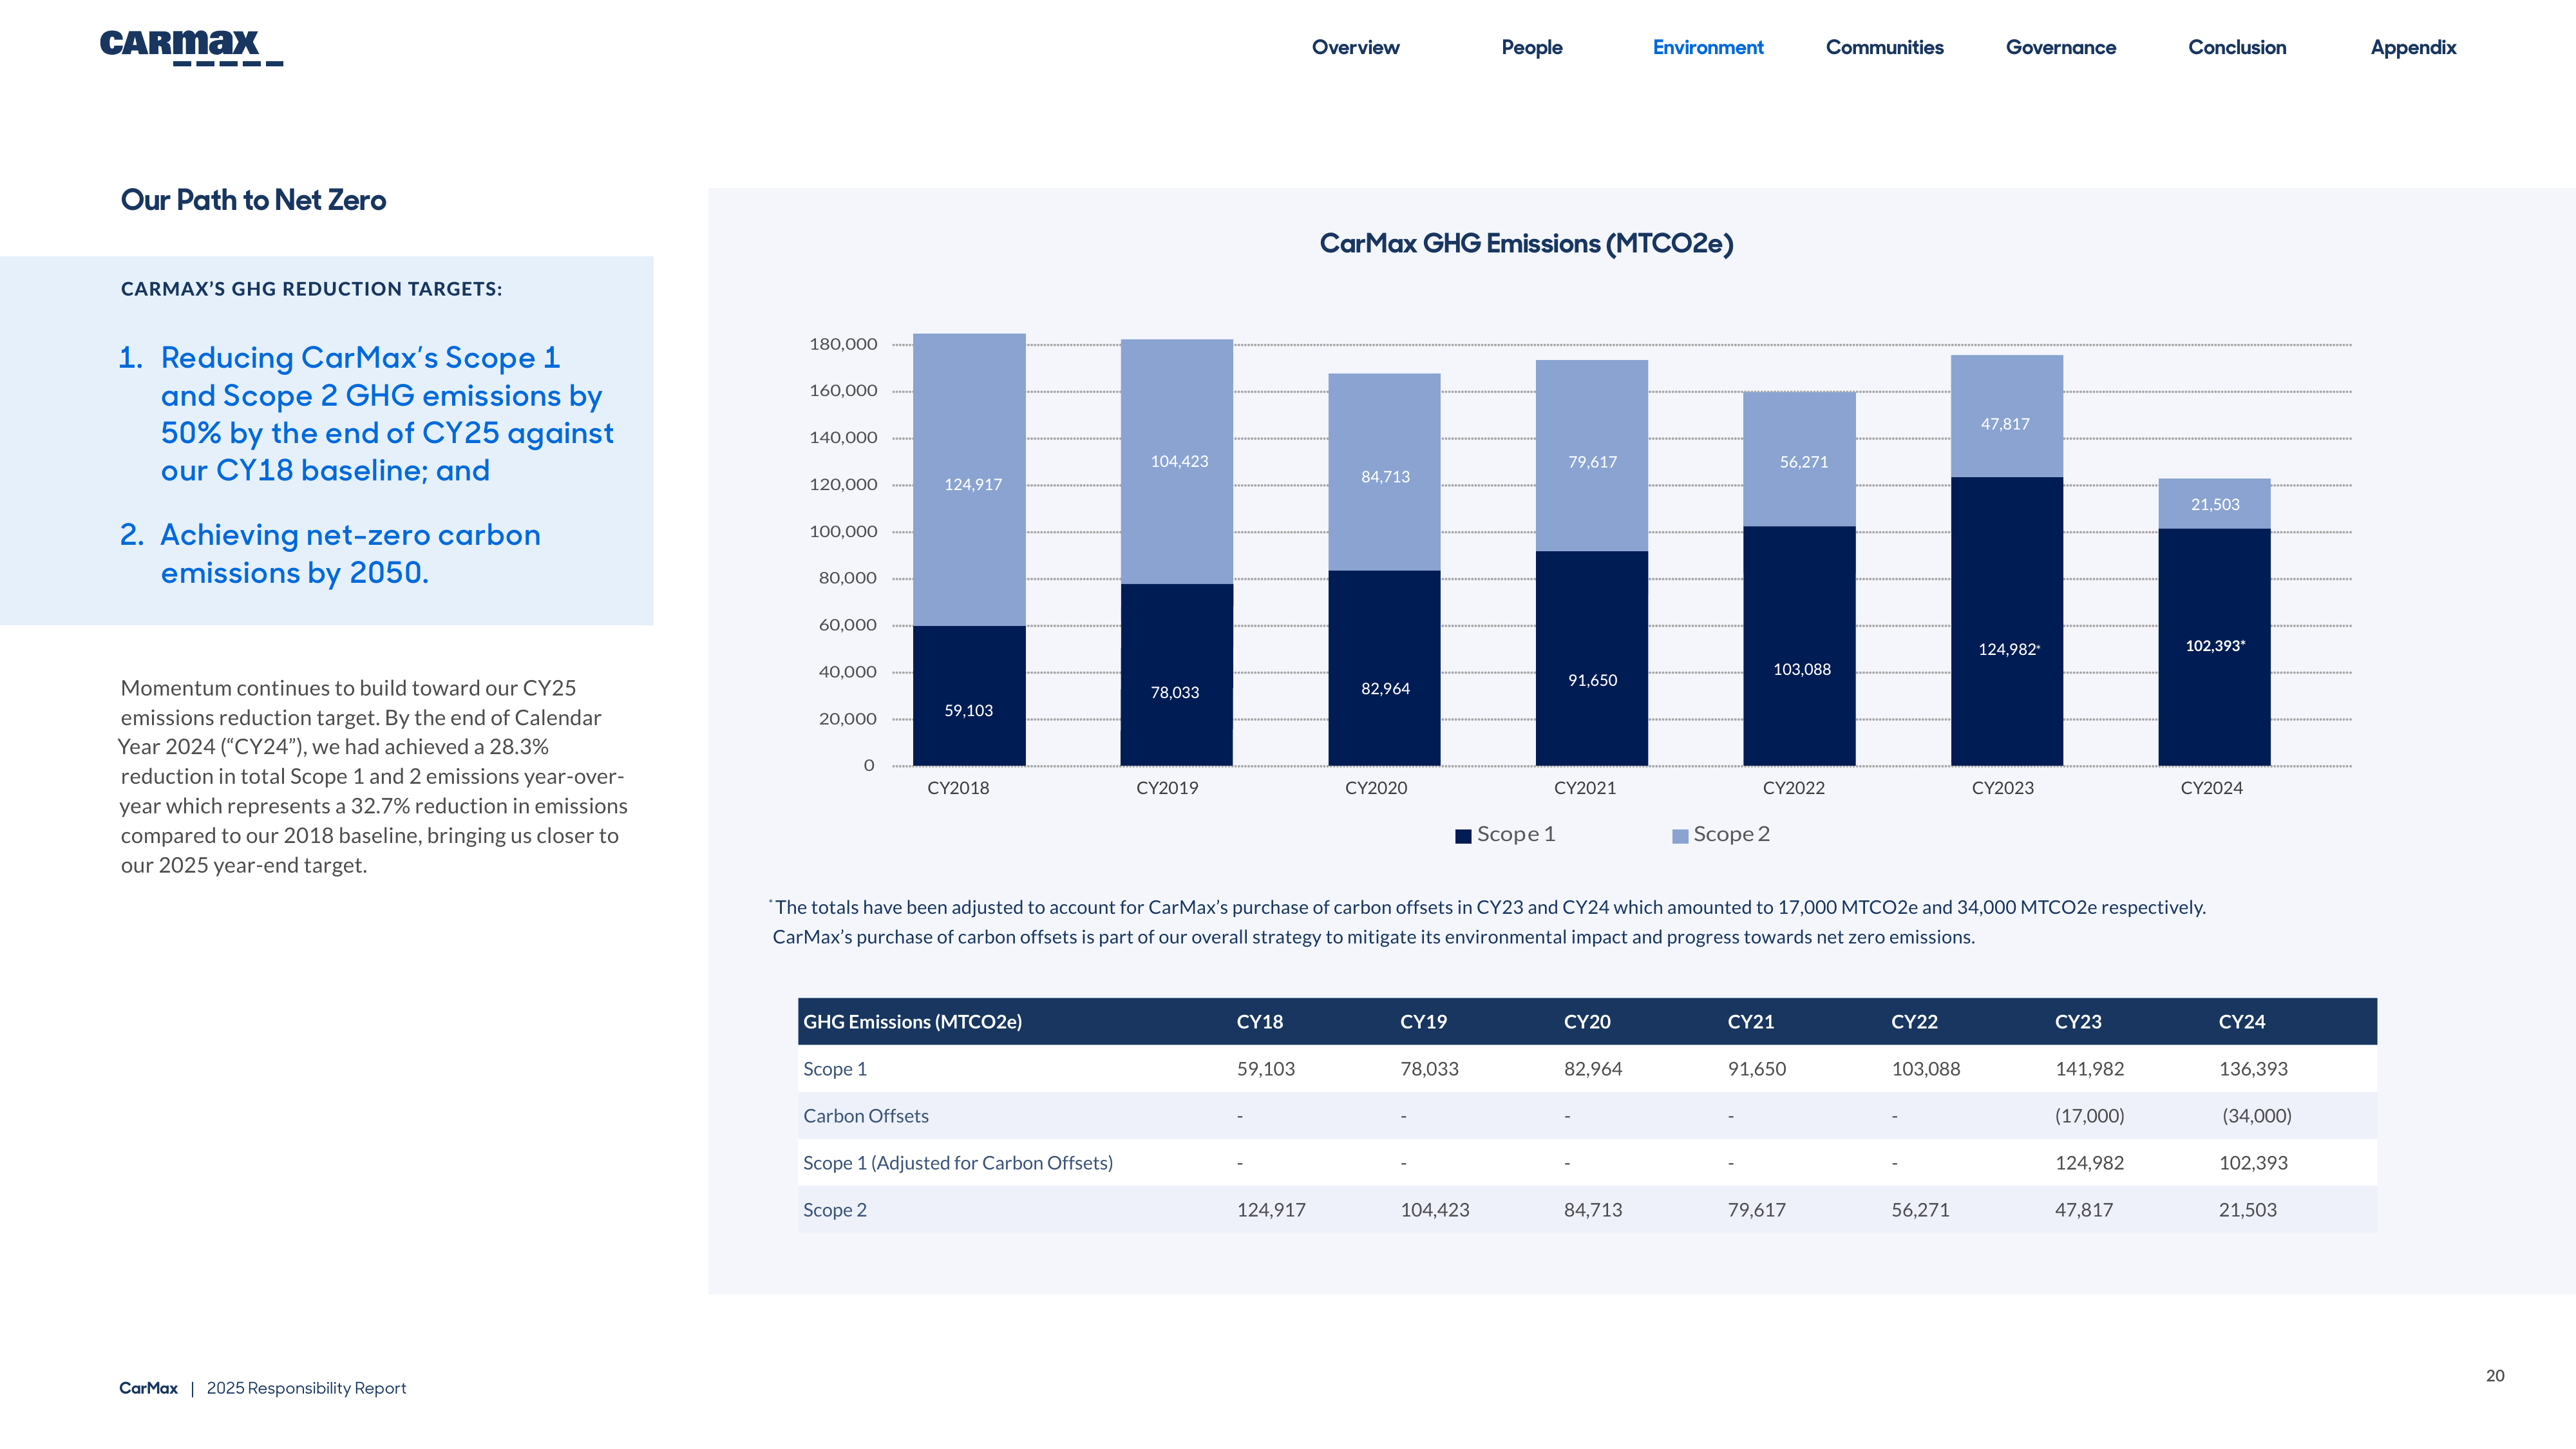Click the GHG Emissions (MTCO2e) table header
This screenshot has height=1449, width=2576.
pyautogui.click(x=912, y=1022)
